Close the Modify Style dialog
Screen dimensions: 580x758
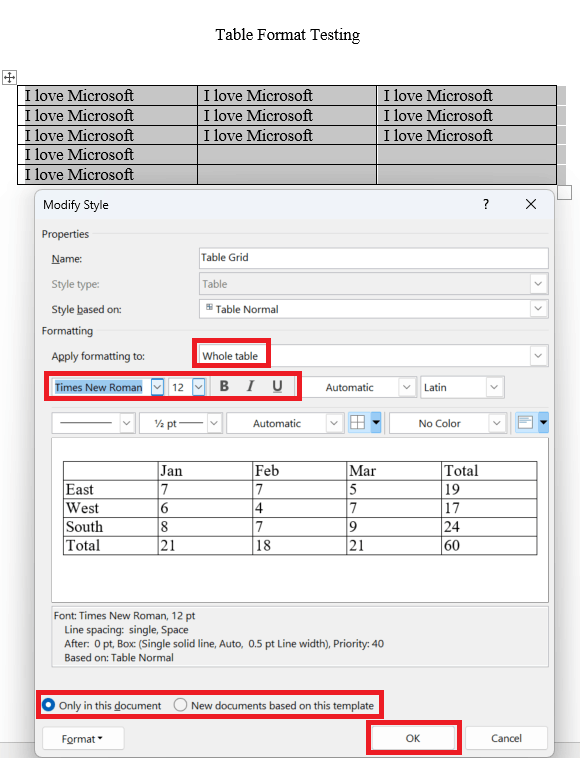click(x=531, y=204)
